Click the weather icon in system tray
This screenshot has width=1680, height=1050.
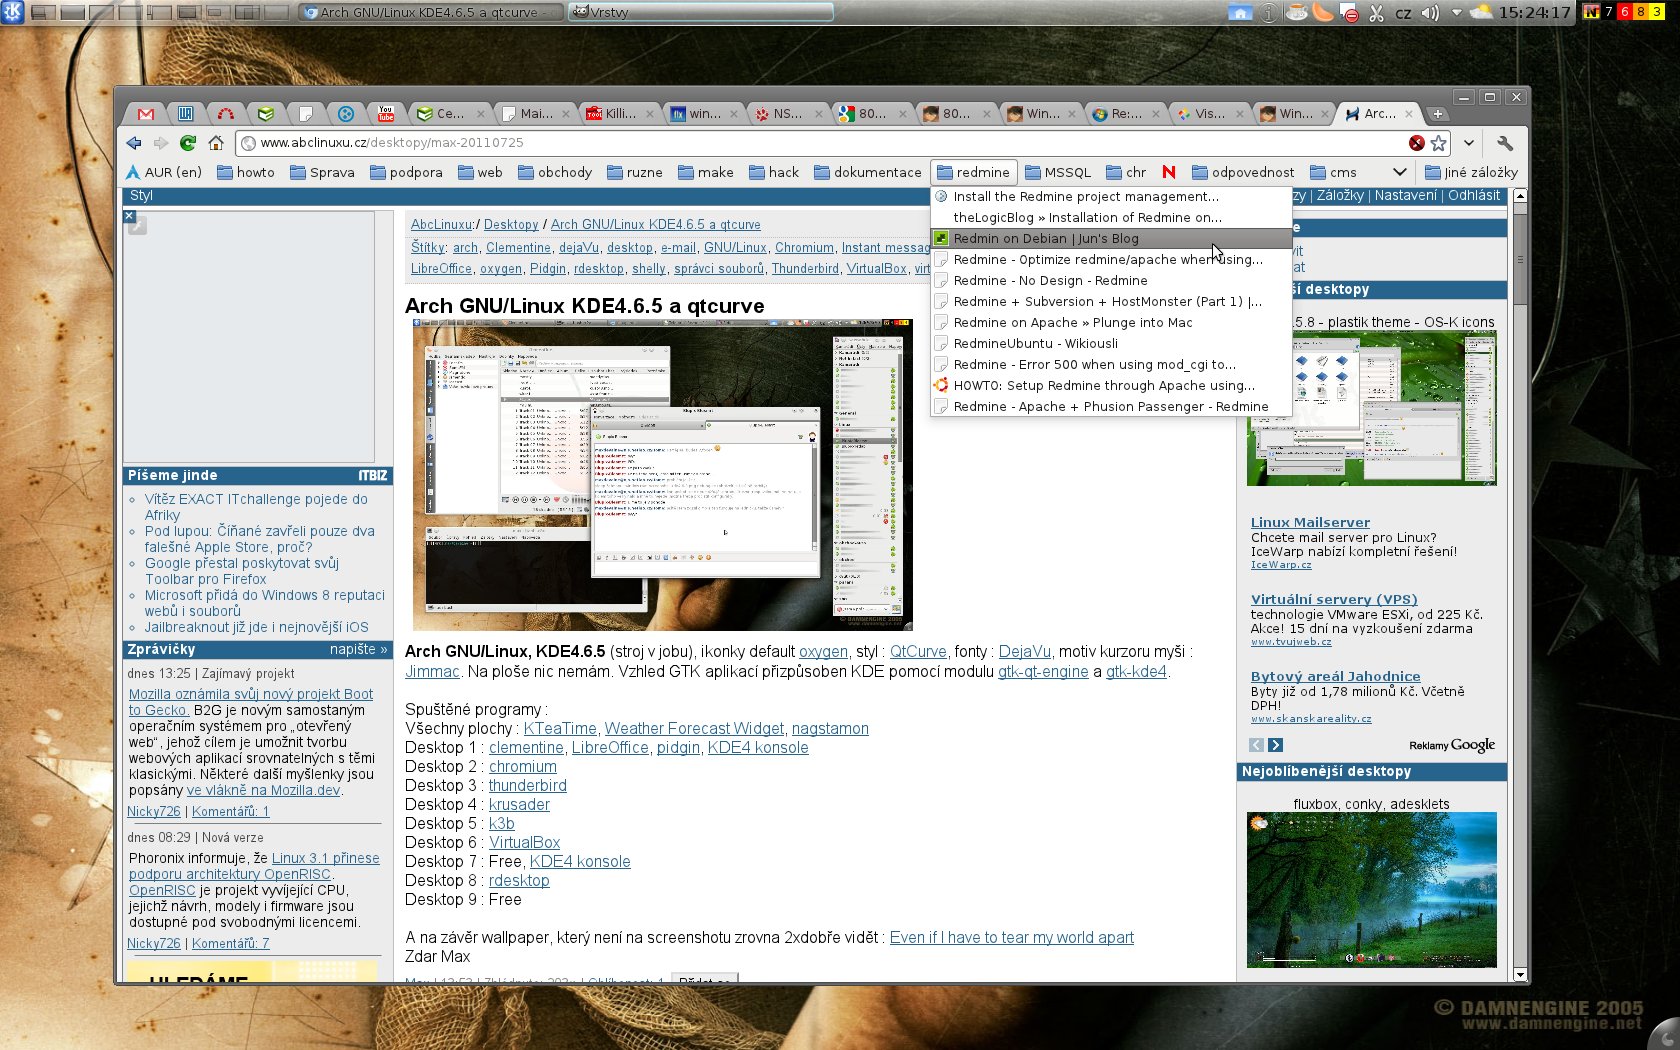(1482, 12)
